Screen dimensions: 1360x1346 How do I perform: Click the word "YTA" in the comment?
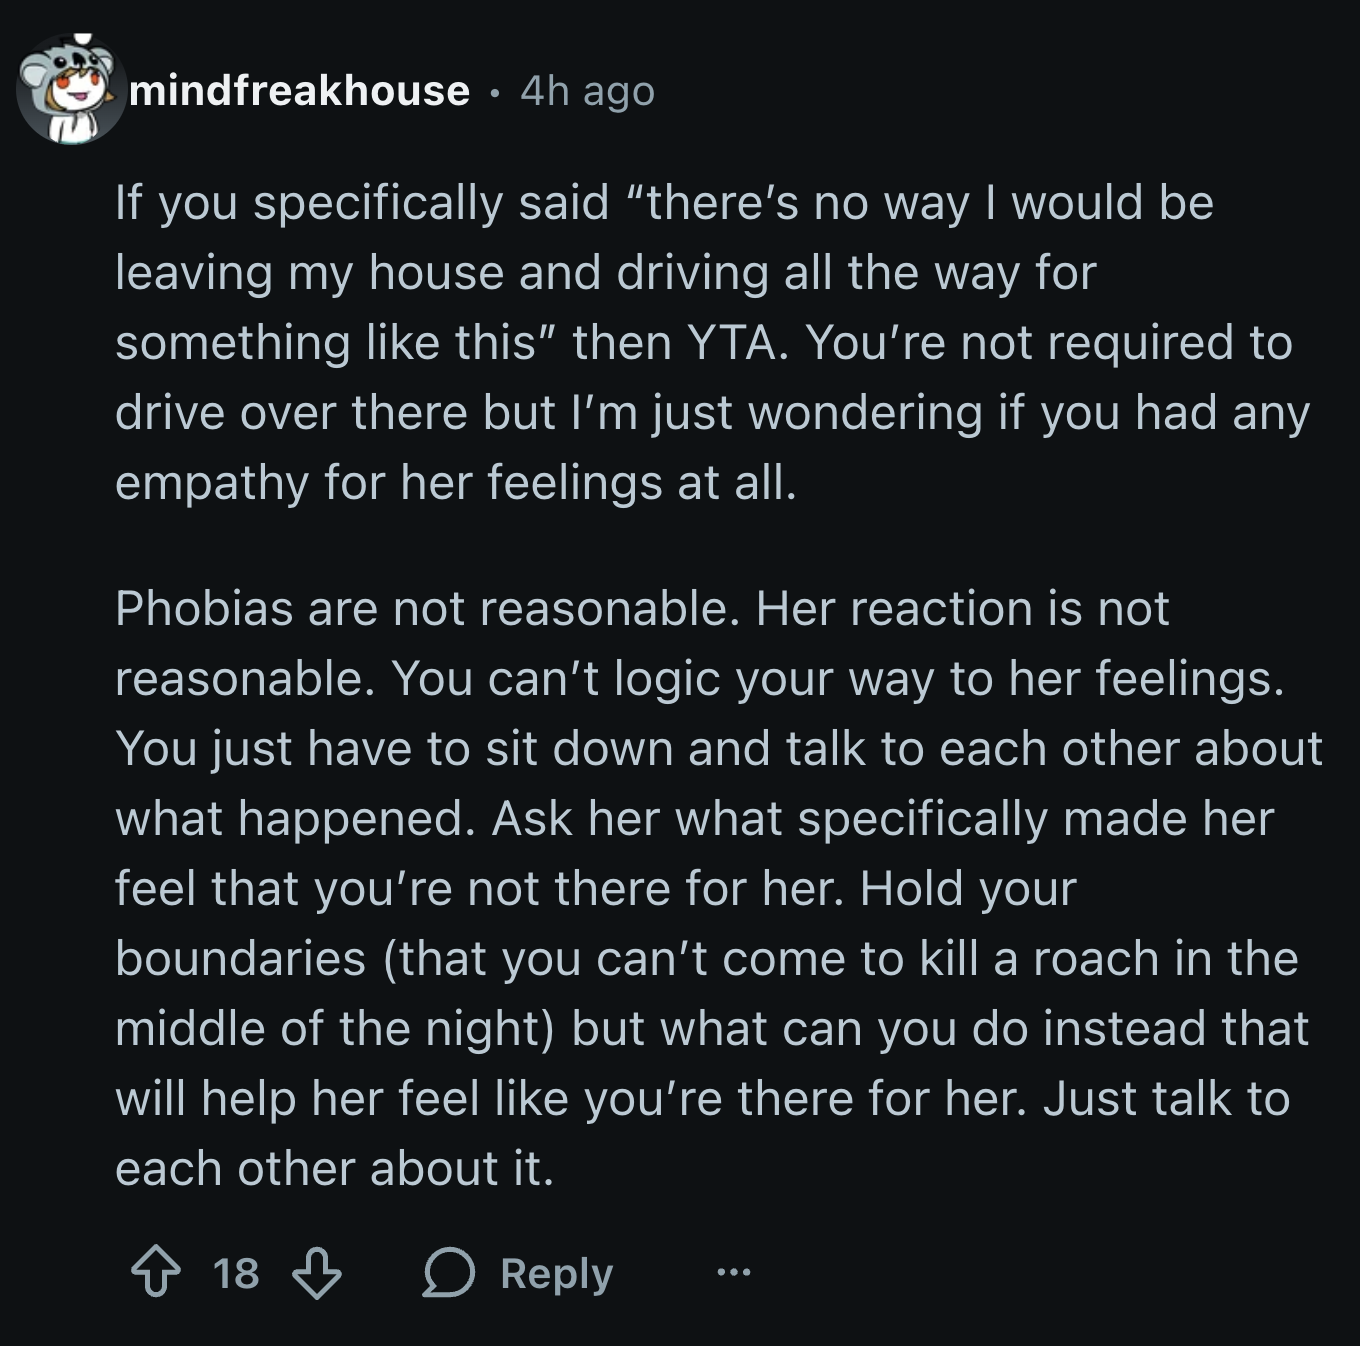tap(731, 343)
